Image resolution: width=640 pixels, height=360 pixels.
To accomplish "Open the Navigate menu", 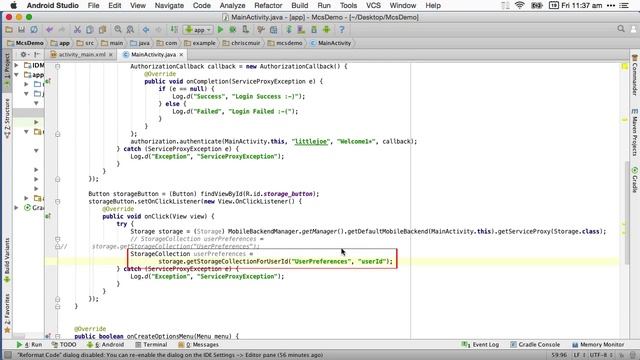I will pos(169,5).
